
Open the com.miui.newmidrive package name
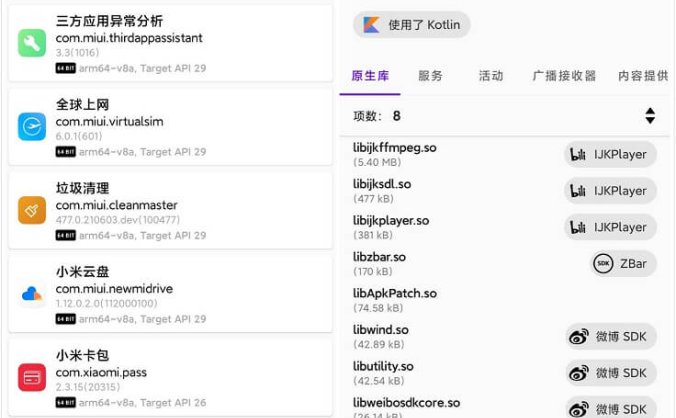point(114,289)
